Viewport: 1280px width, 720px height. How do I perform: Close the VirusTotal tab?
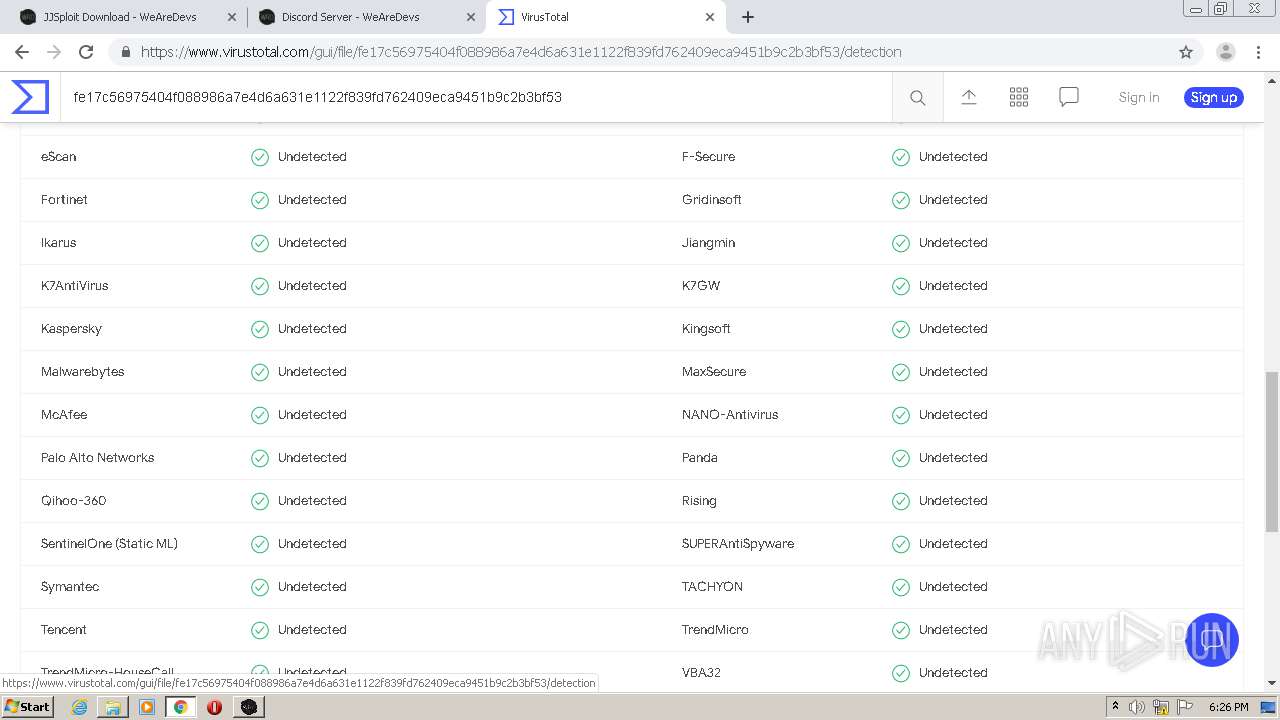pyautogui.click(x=709, y=17)
